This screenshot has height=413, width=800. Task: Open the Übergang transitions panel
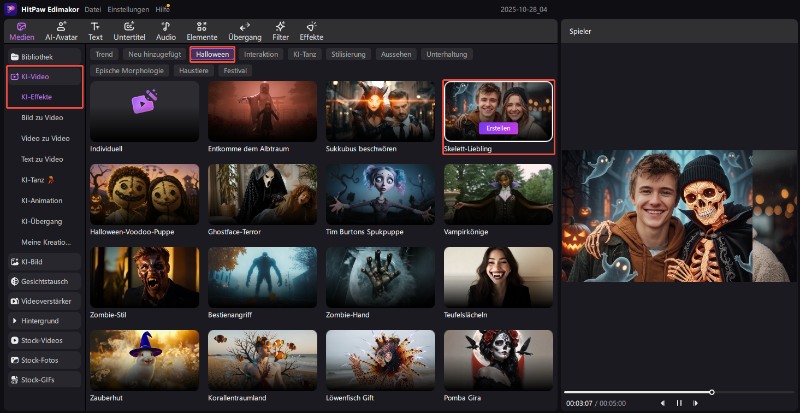[x=244, y=30]
